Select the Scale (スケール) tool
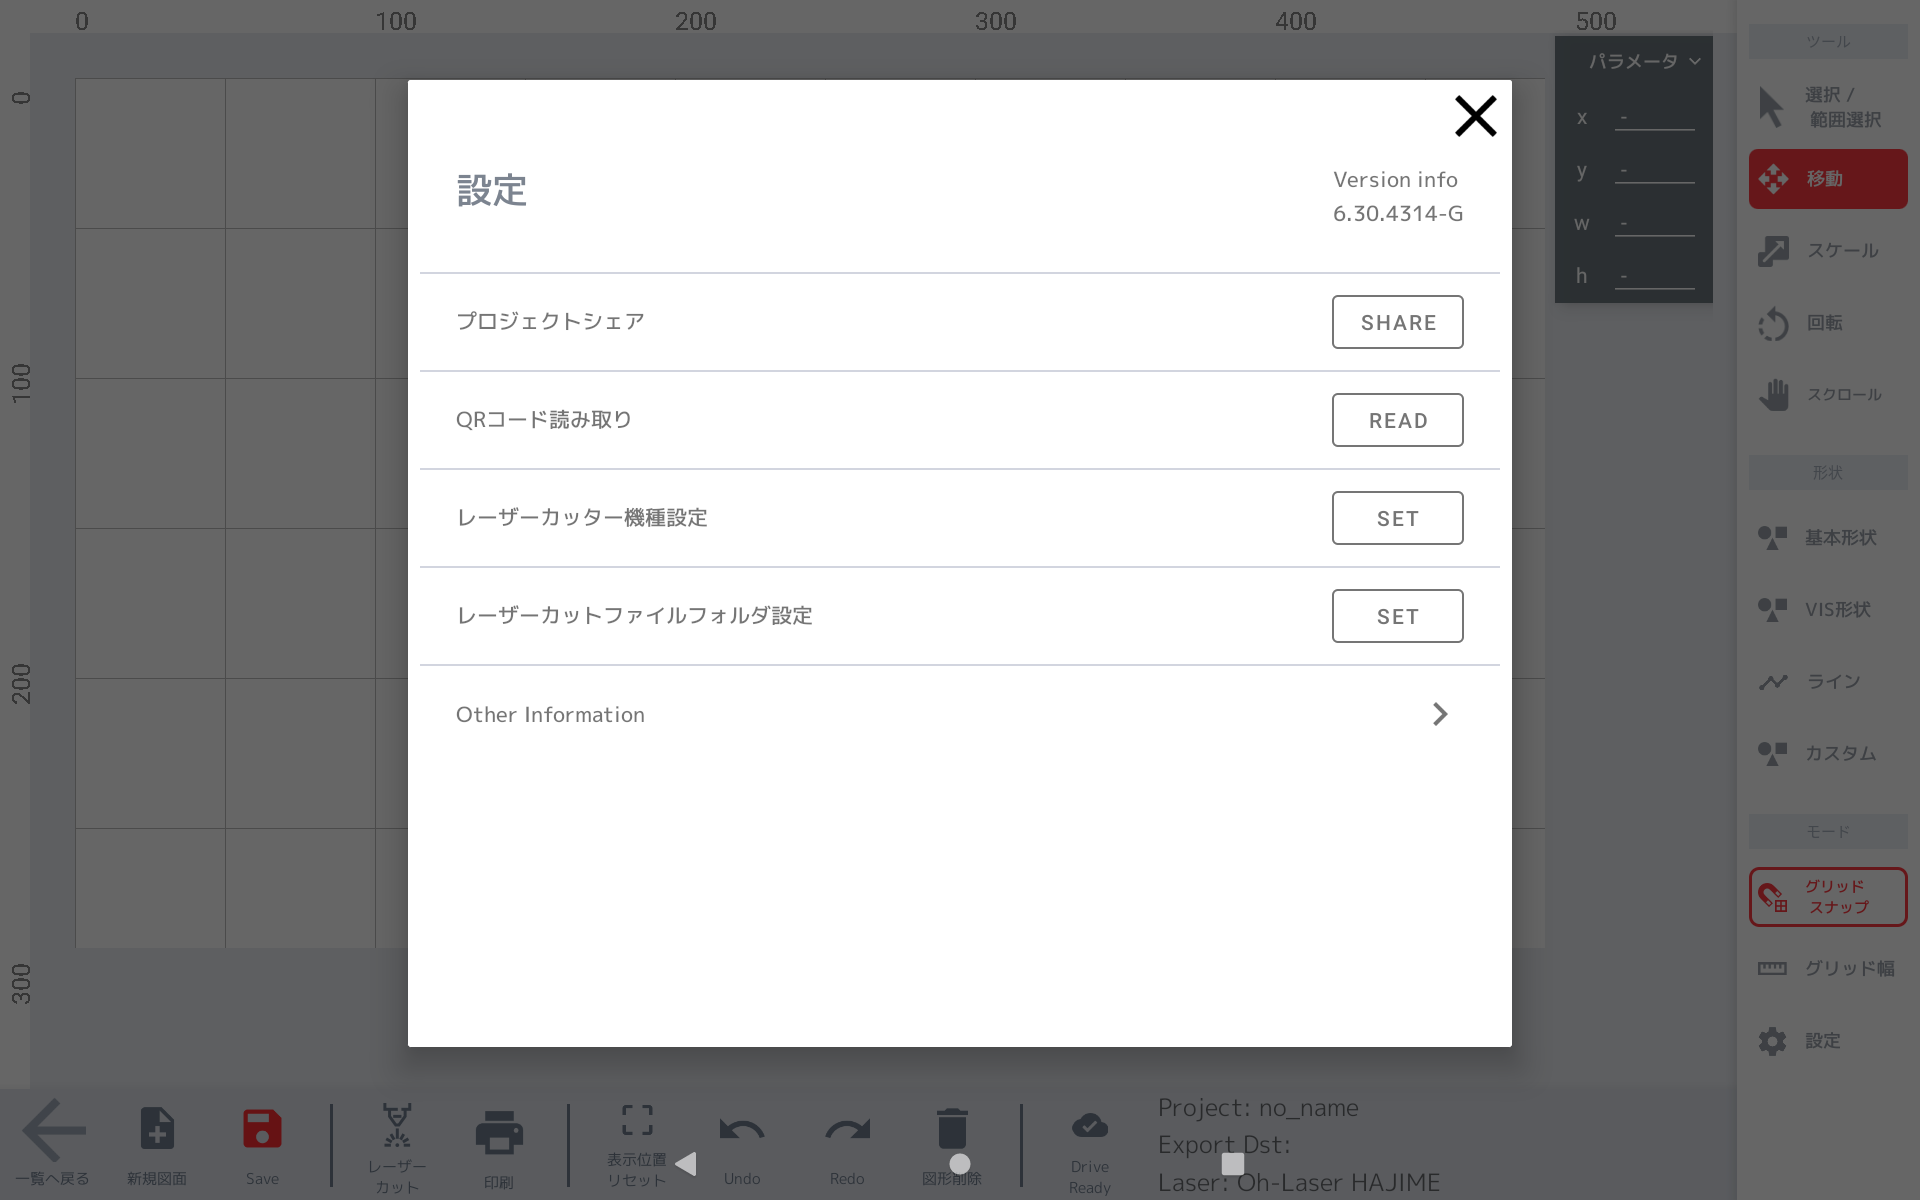This screenshot has width=1920, height=1200. [1827, 251]
